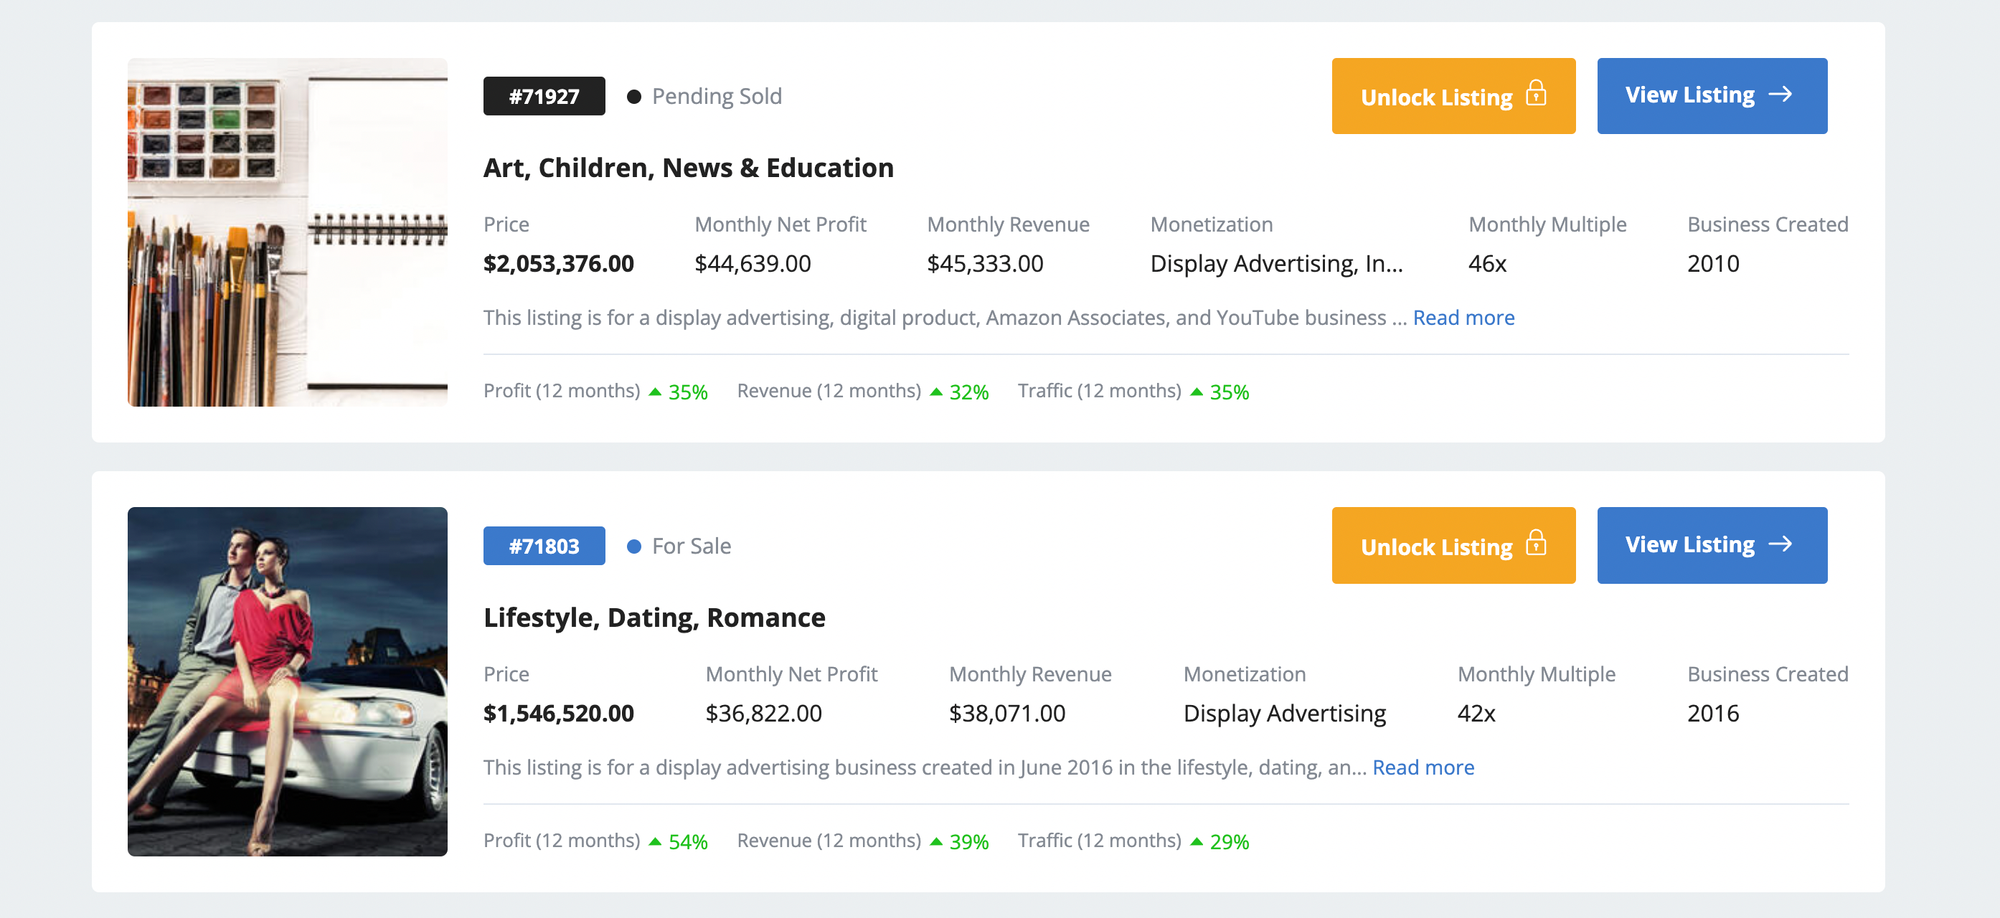Click the status dot next to For Sale
The height and width of the screenshot is (918, 2000).
click(633, 545)
